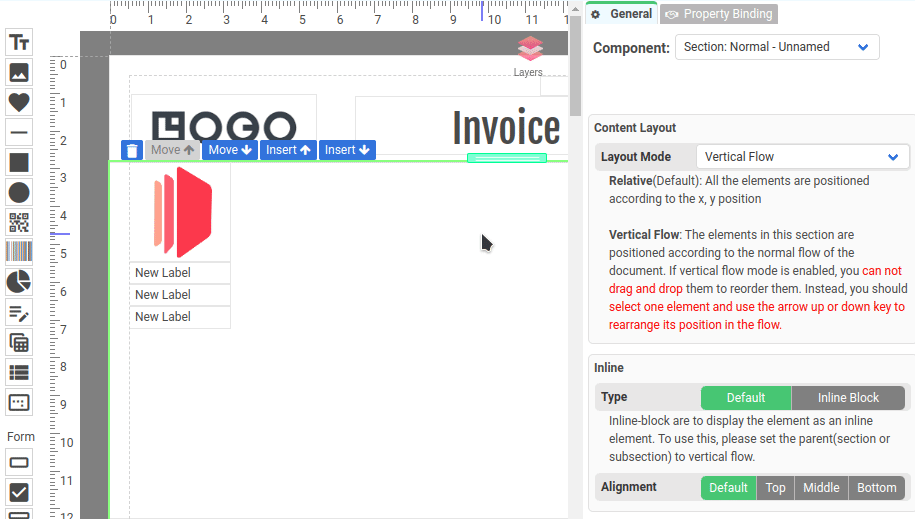Select the QR code tool
Viewport: 915px width, 519px height.
pyautogui.click(x=19, y=222)
